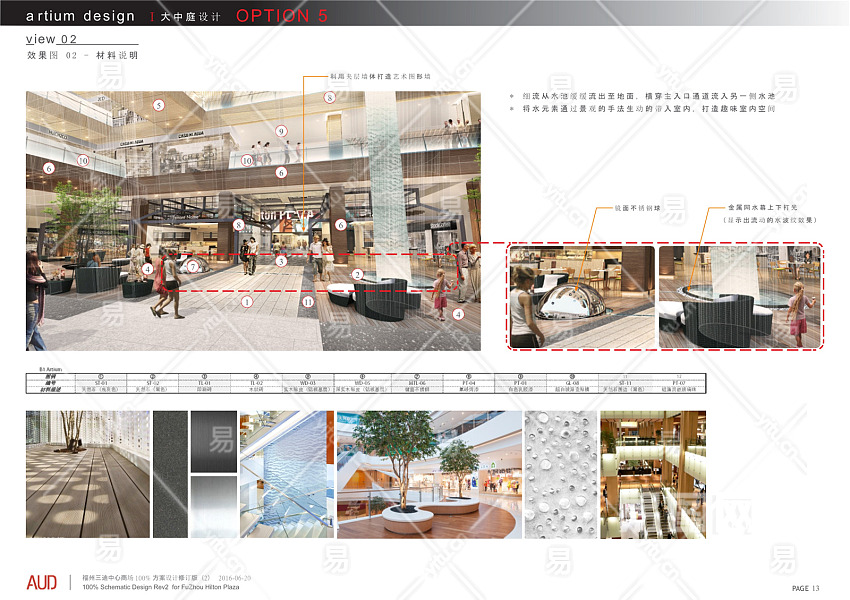The image size is (850, 600).
Task: Open the water droplet glass texture image
Action: pos(561,474)
